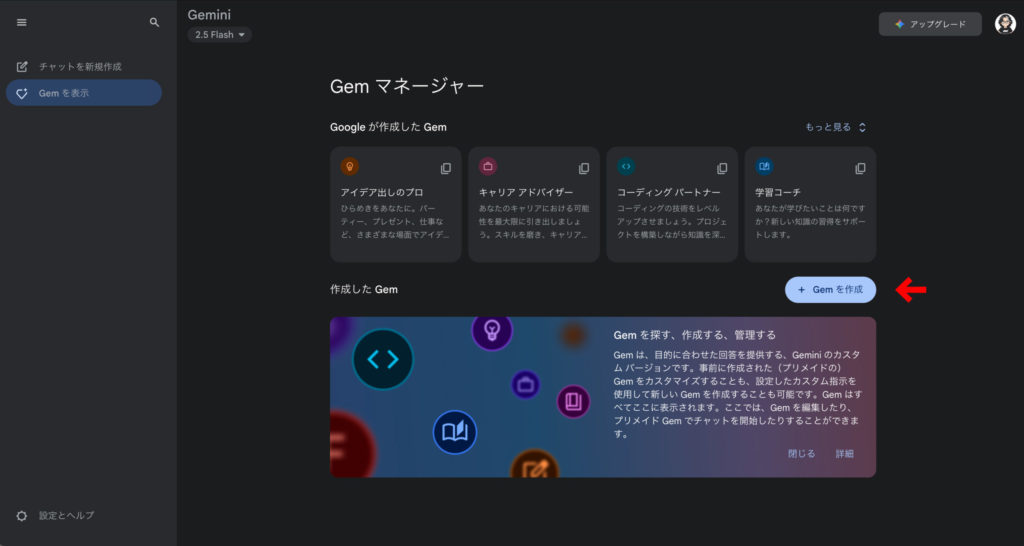Copy the コーディング パートナー Gem
Image resolution: width=1024 pixels, height=546 pixels.
722,169
